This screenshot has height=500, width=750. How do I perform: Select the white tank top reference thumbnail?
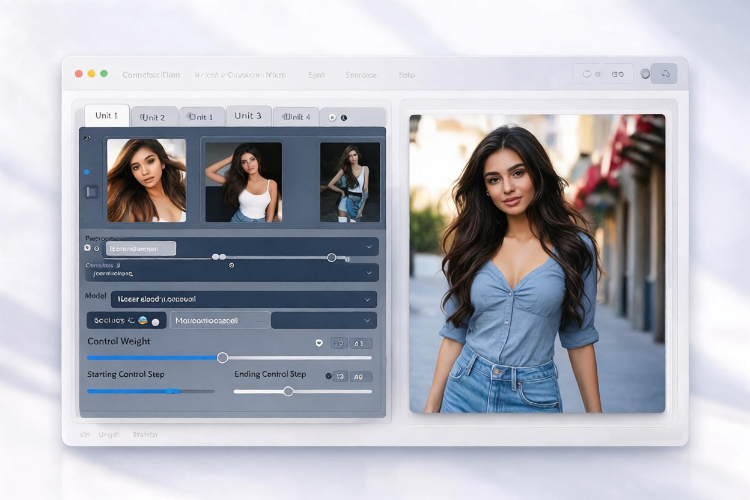pyautogui.click(x=243, y=182)
